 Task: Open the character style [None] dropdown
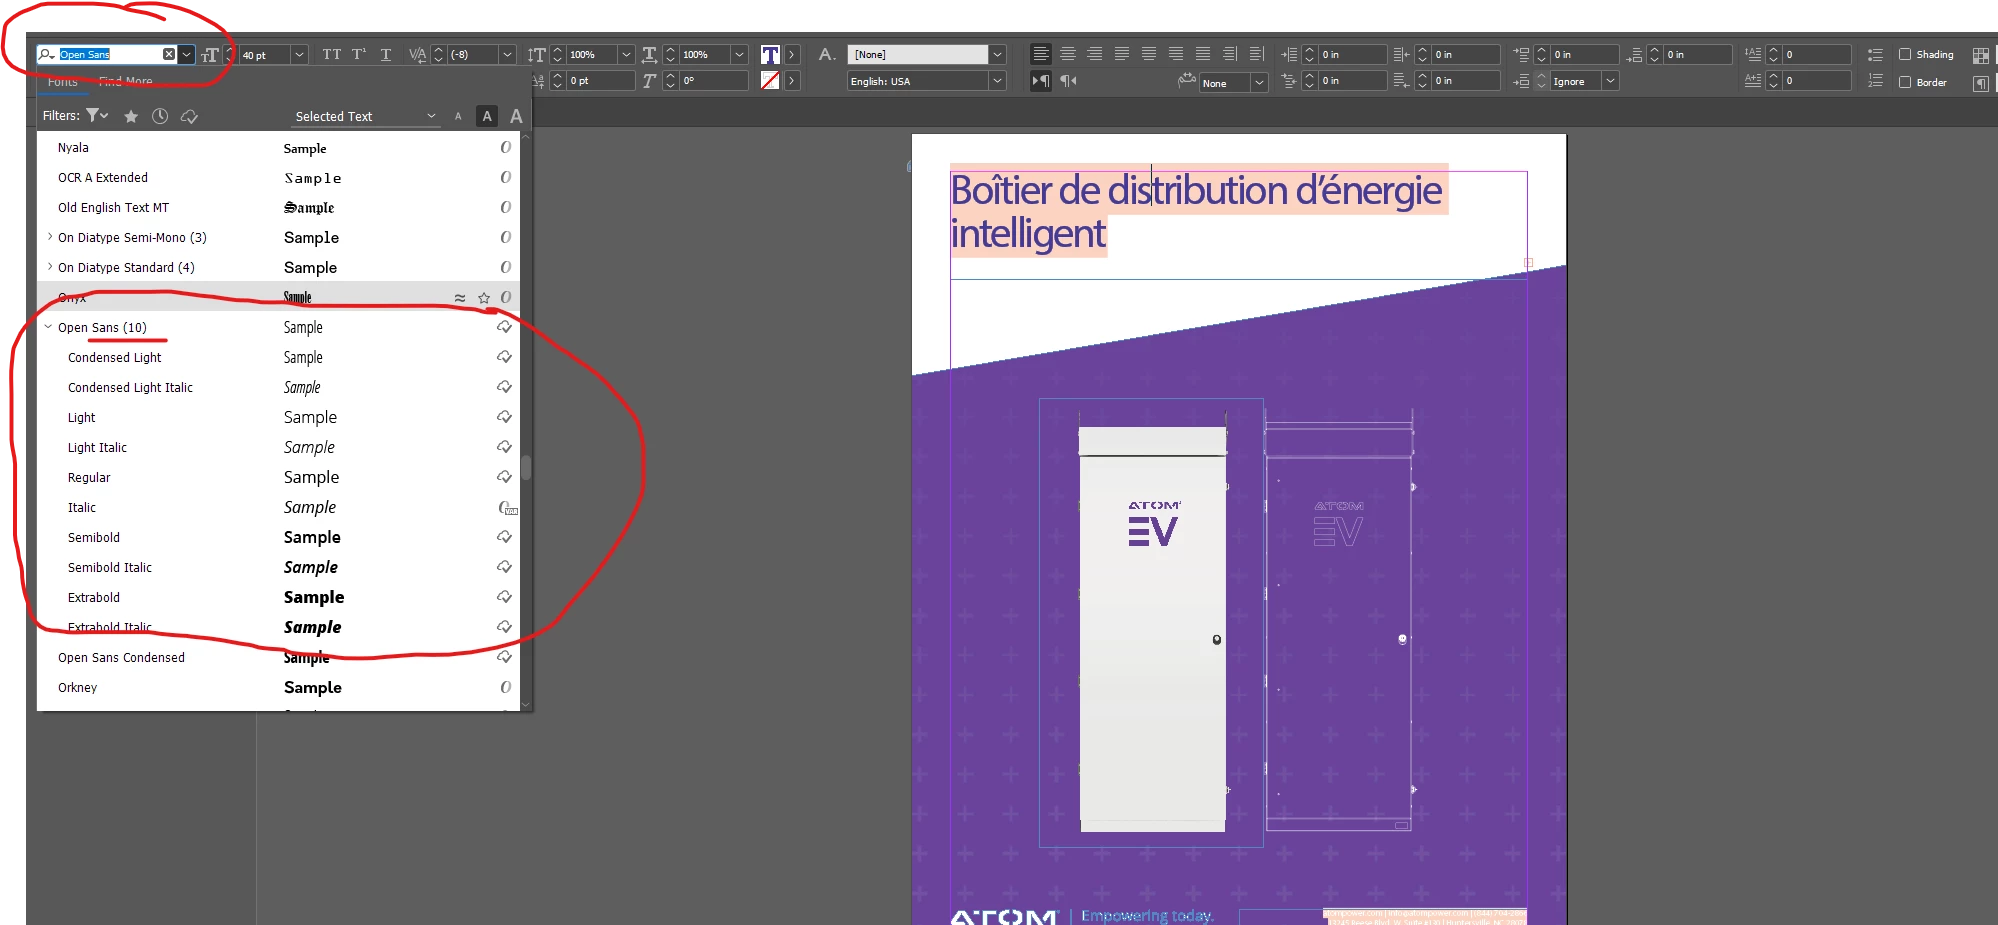pyautogui.click(x=997, y=54)
